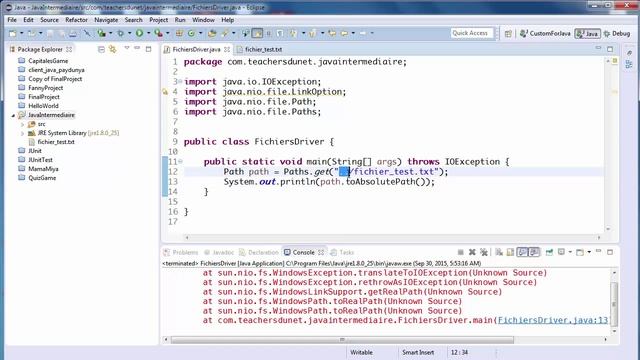The image size is (640, 360).
Task: Open the Window menu
Action: pos(203,20)
